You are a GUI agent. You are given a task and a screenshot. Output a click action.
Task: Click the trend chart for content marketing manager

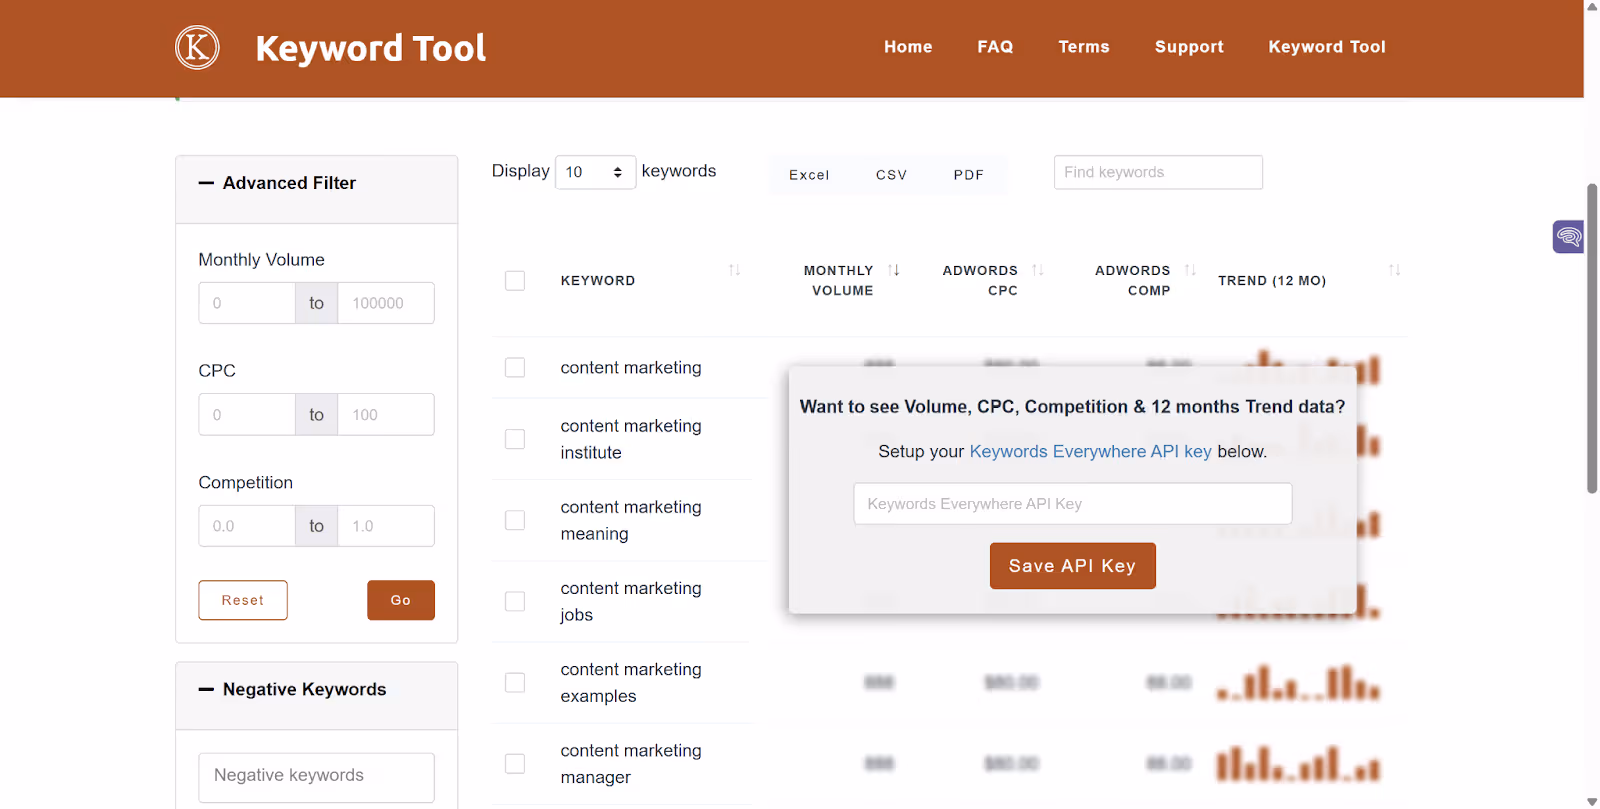pos(1298,764)
